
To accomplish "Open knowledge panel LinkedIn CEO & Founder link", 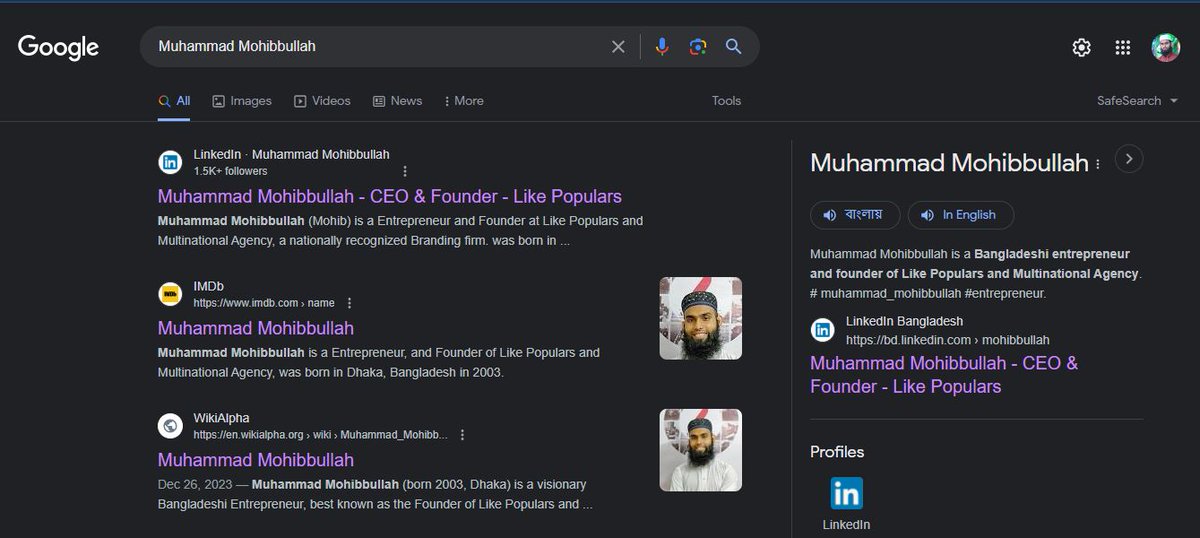I will coord(944,375).
